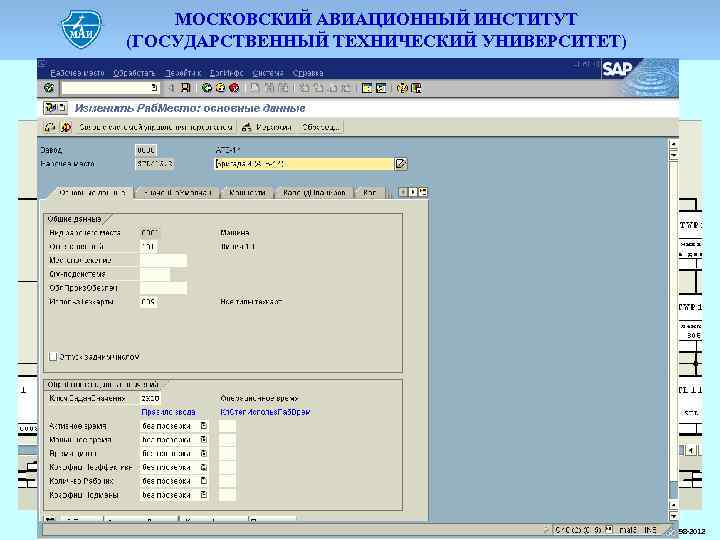Image resolution: width=720 pixels, height=540 pixels.
Task: Click the long text button left of 'Иерархия'
Action: 155,127
